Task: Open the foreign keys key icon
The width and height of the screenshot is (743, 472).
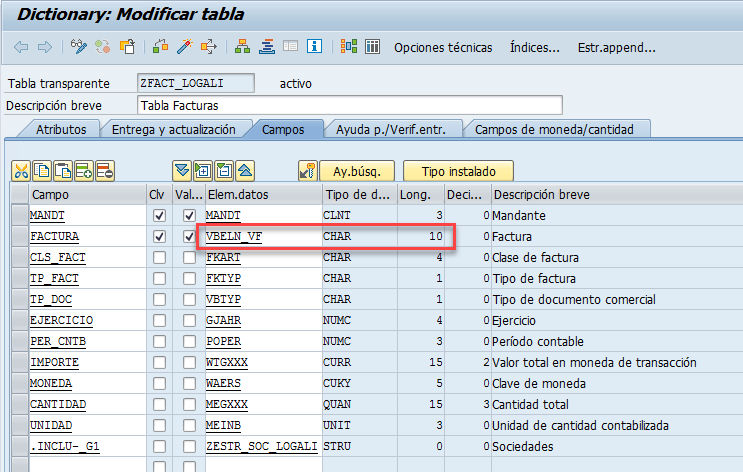Action: click(308, 171)
